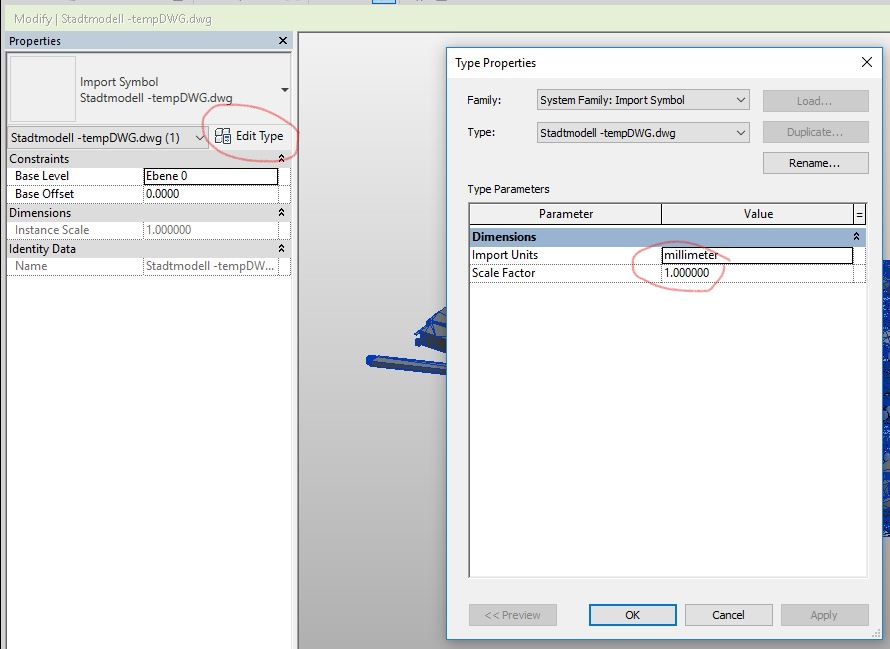Open the Preview pane
The height and width of the screenshot is (649, 890).
pyautogui.click(x=512, y=615)
